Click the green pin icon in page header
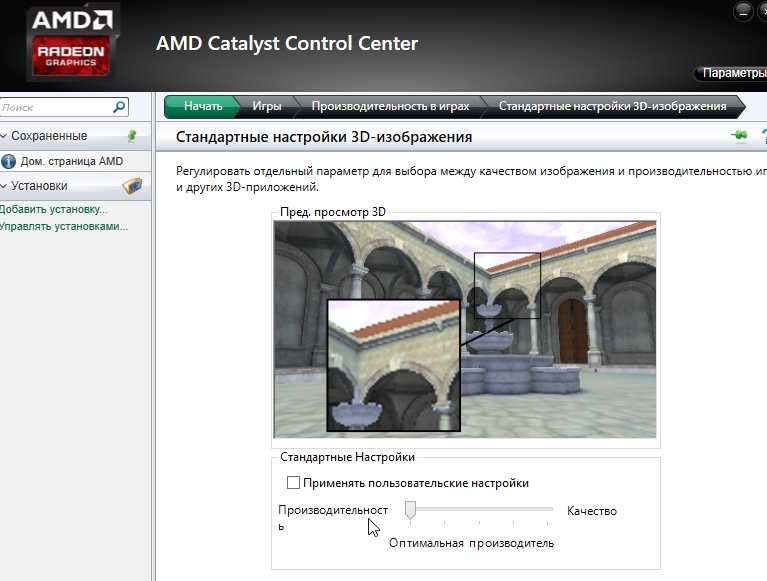Viewport: 767px width, 581px height. [741, 135]
